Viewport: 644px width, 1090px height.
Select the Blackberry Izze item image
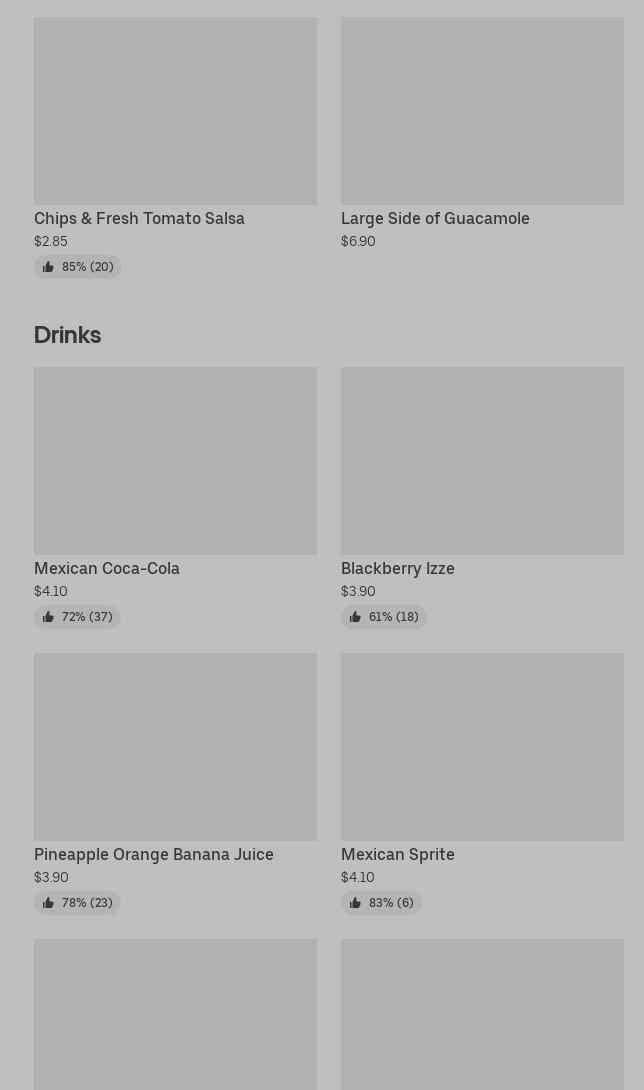coord(482,461)
